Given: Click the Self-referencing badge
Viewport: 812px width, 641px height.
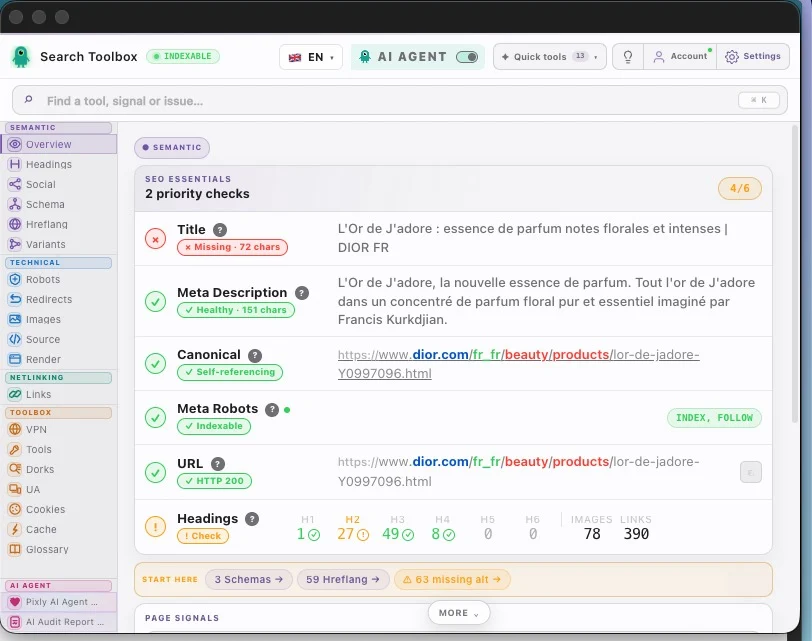Looking at the screenshot, I should point(230,372).
